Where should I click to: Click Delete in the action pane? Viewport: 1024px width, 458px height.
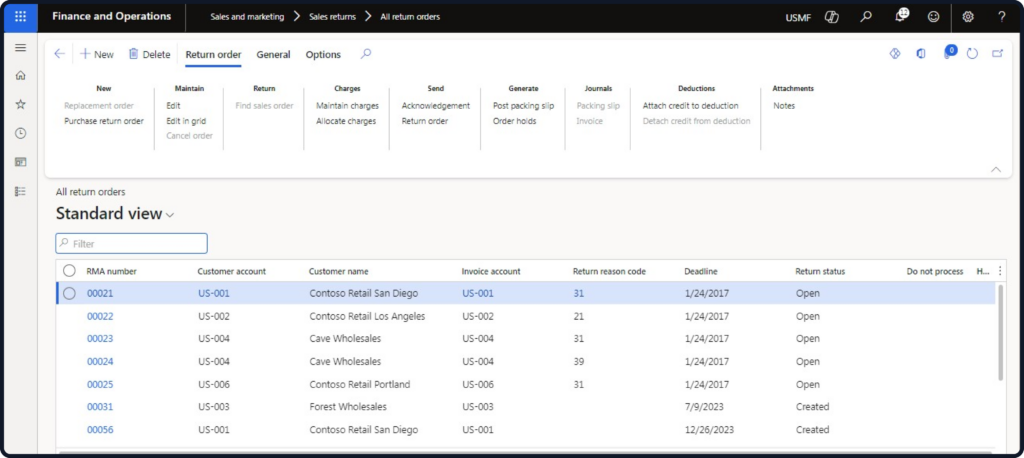[x=149, y=55]
